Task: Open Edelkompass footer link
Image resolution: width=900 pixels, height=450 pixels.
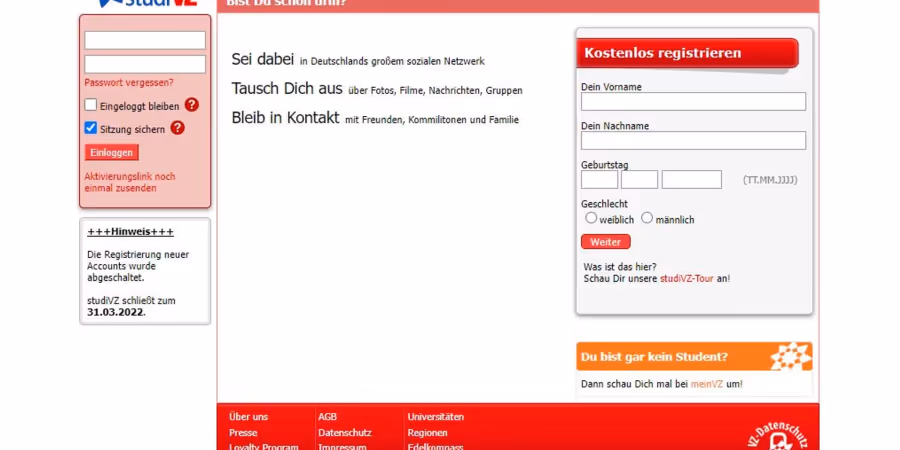Action: (x=436, y=447)
